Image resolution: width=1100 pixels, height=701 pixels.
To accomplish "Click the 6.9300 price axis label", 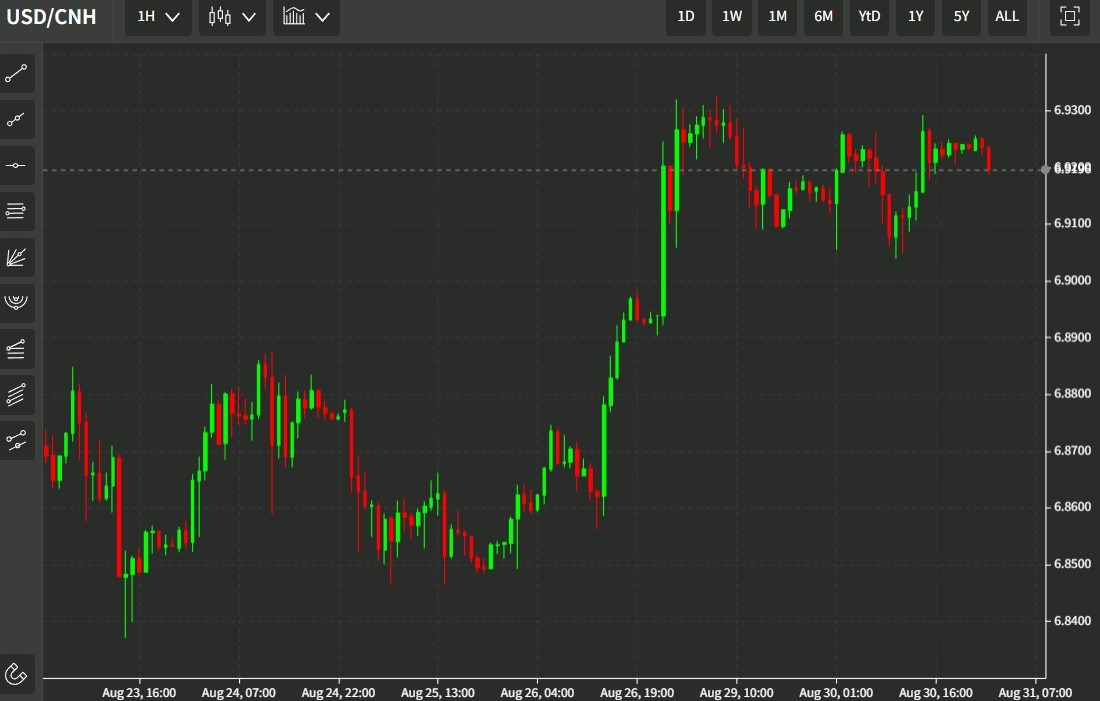I will pyautogui.click(x=1073, y=110).
